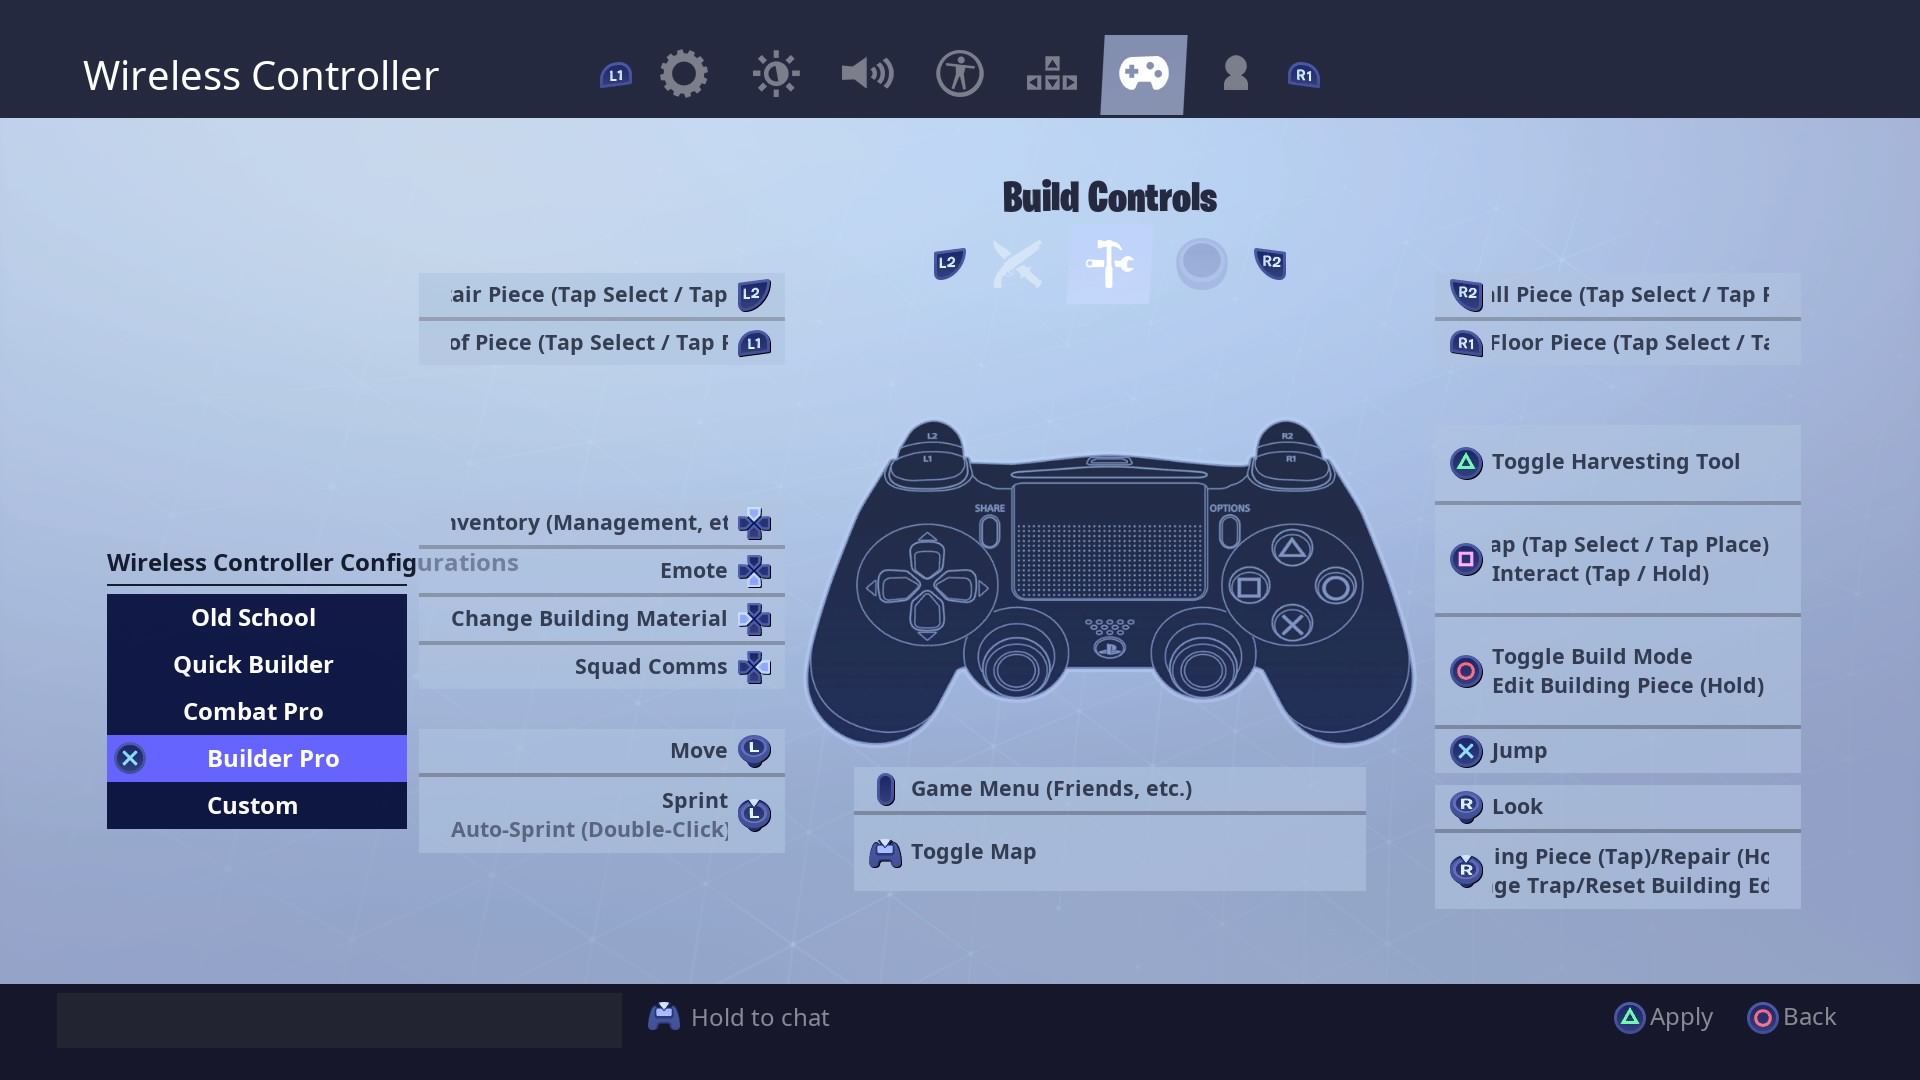Click the Accessibility icon
The height and width of the screenshot is (1080, 1920).
[959, 74]
